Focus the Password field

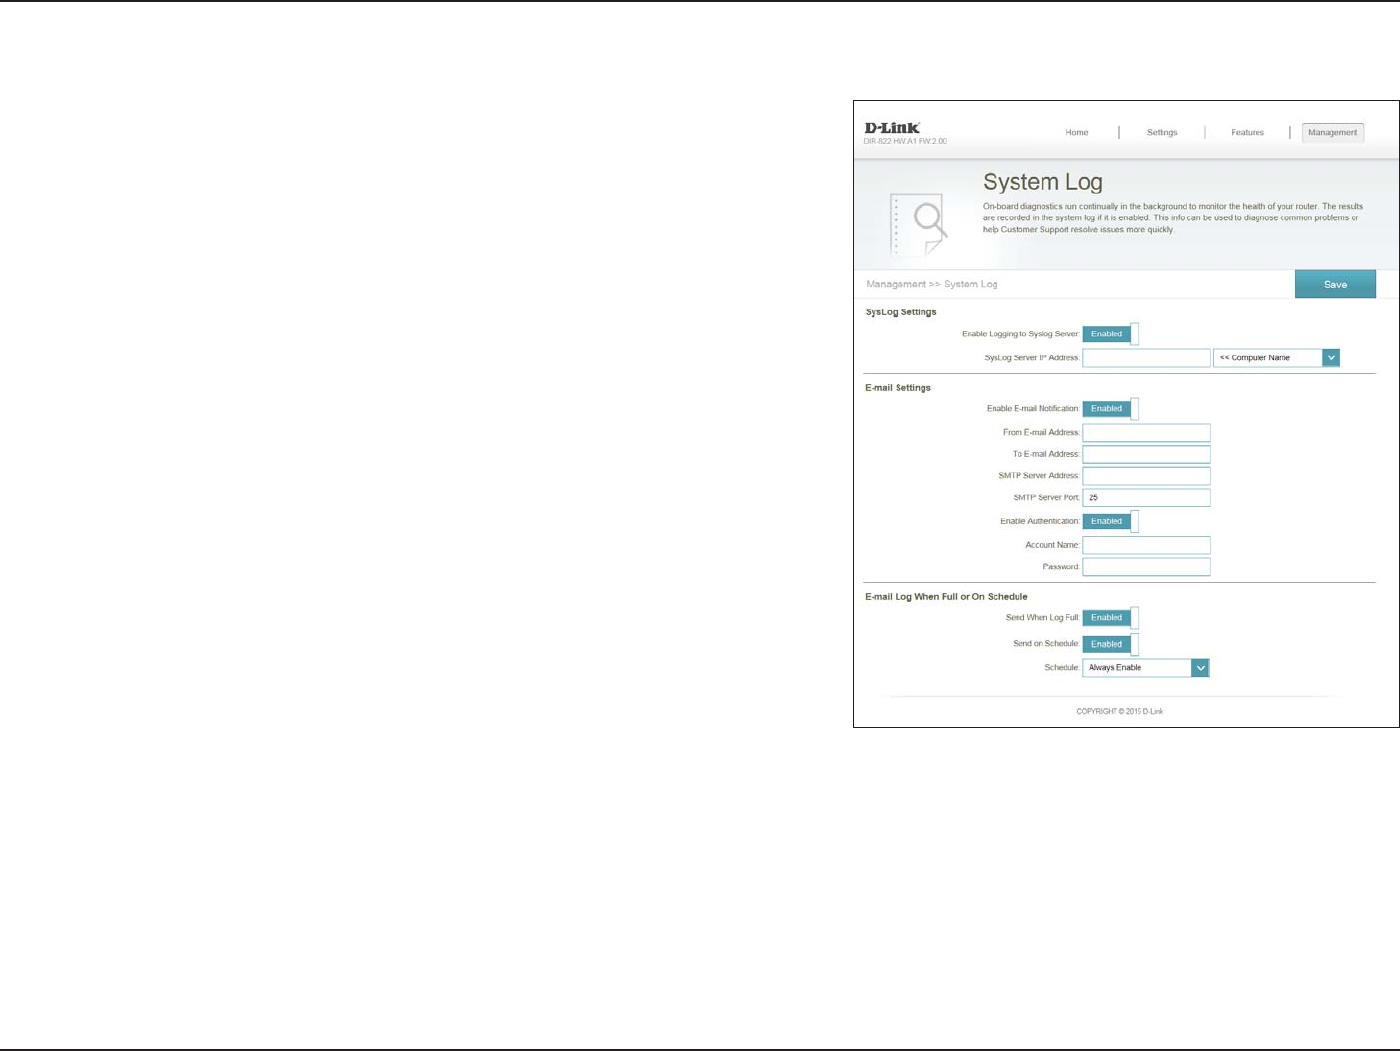pos(1146,567)
